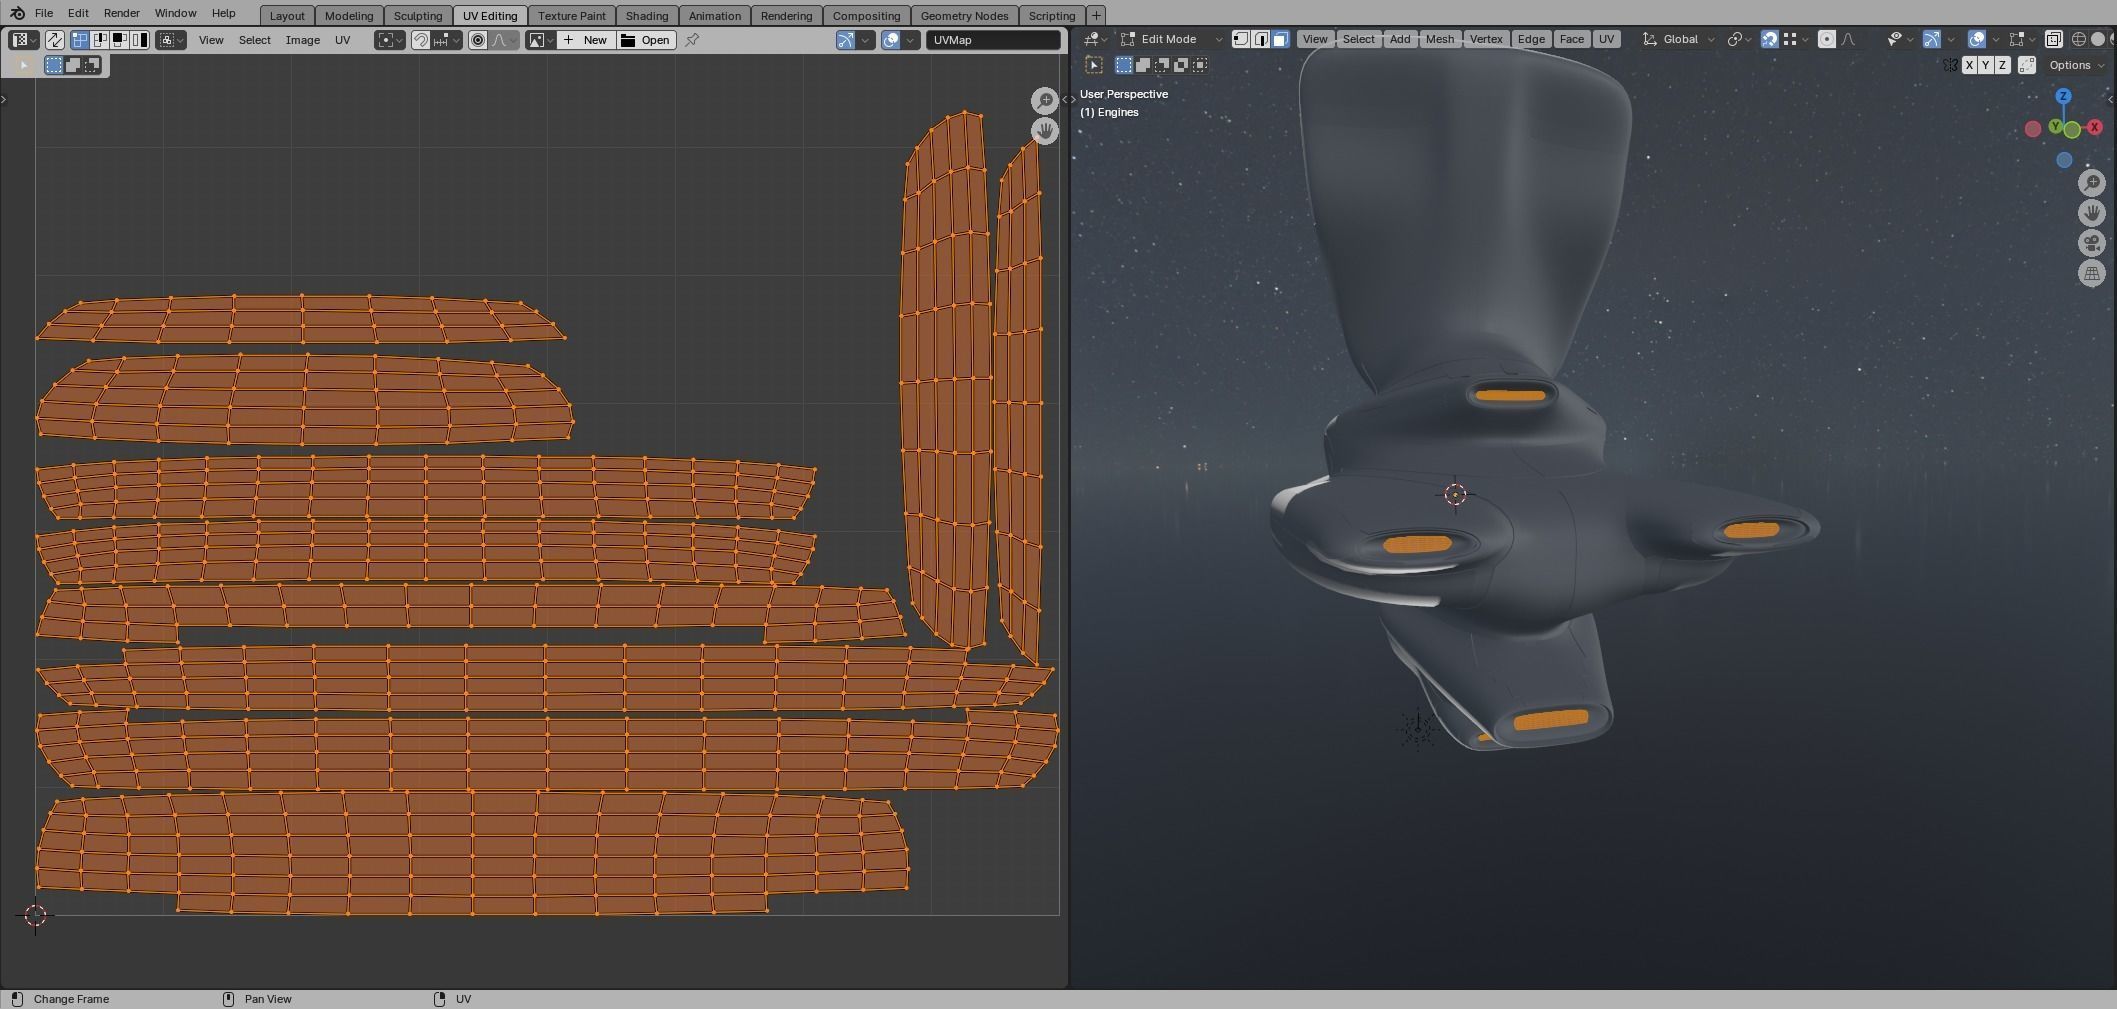Open the Render menu
The width and height of the screenshot is (2117, 1009).
pos(121,13)
